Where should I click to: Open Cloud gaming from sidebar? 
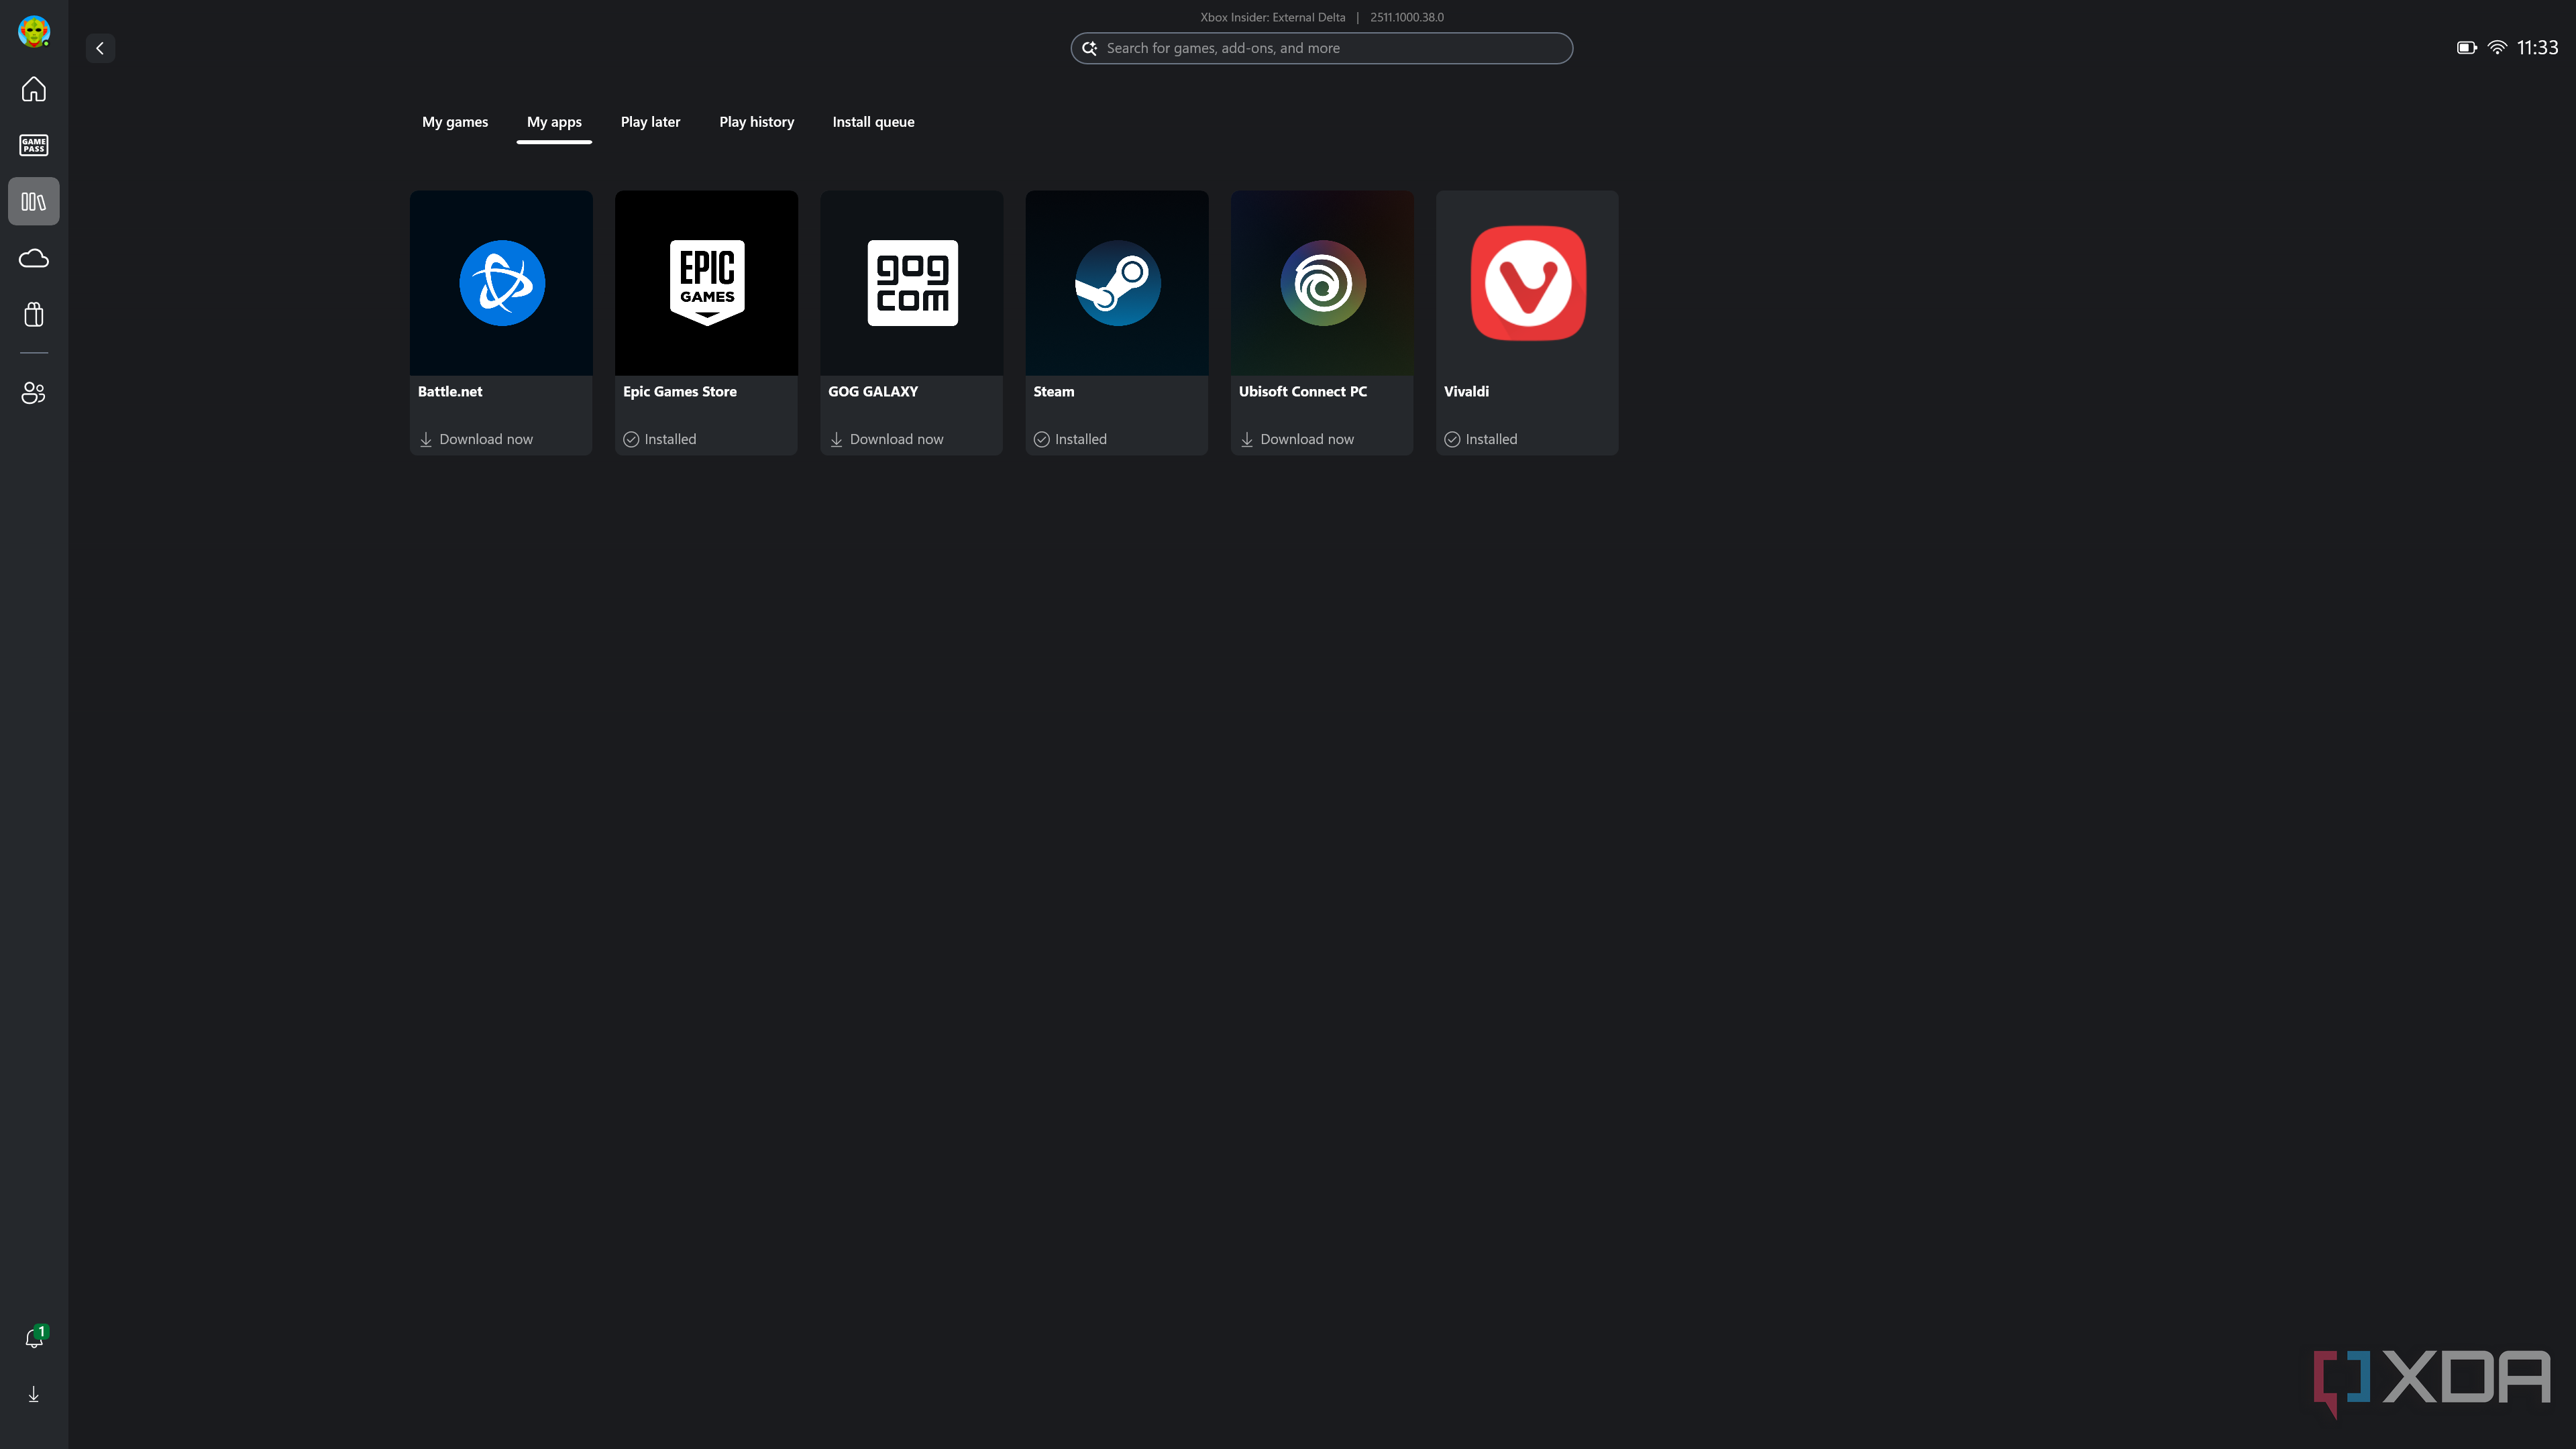tap(34, 259)
